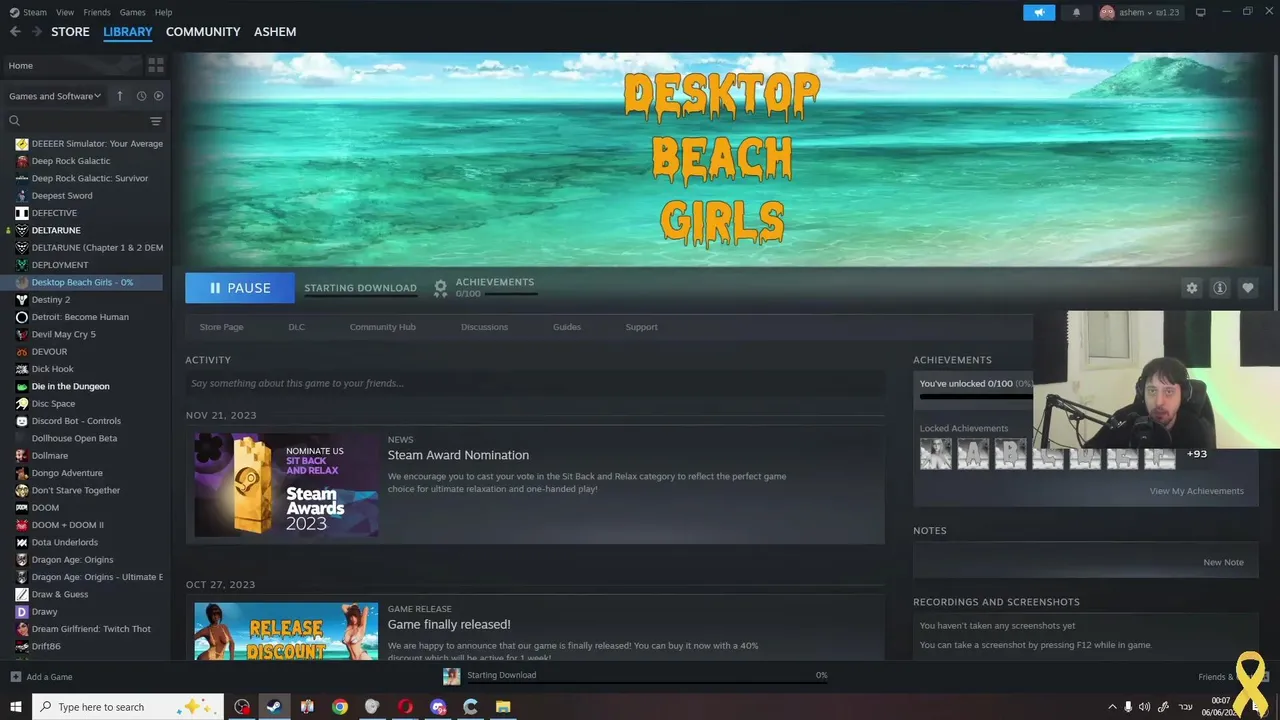Open the Help menu
The image size is (1280, 720).
(164, 12)
